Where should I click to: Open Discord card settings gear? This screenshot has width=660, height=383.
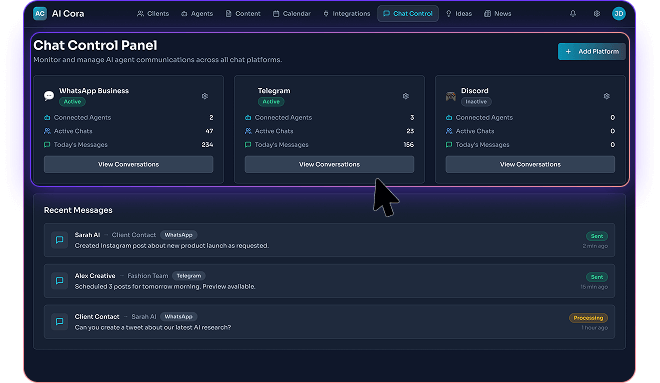point(607,96)
